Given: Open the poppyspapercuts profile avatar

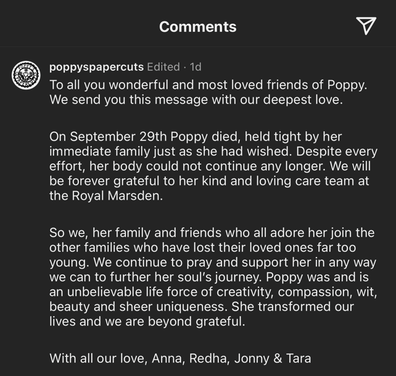Looking at the screenshot, I should coord(26,75).
